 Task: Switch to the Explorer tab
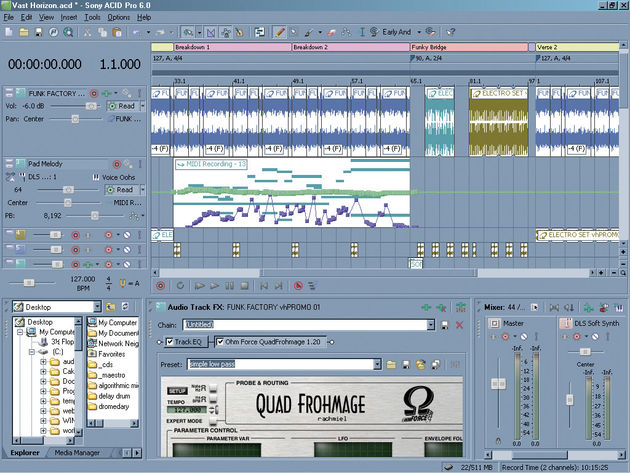click(25, 453)
